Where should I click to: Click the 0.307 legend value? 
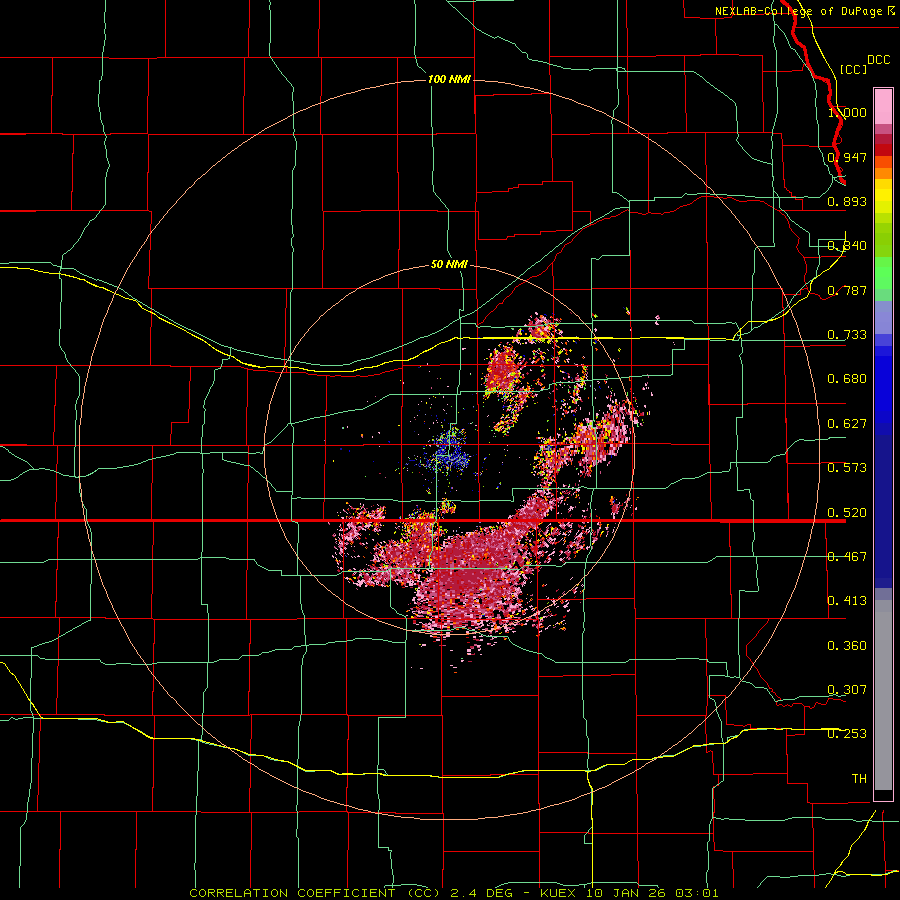[847, 690]
